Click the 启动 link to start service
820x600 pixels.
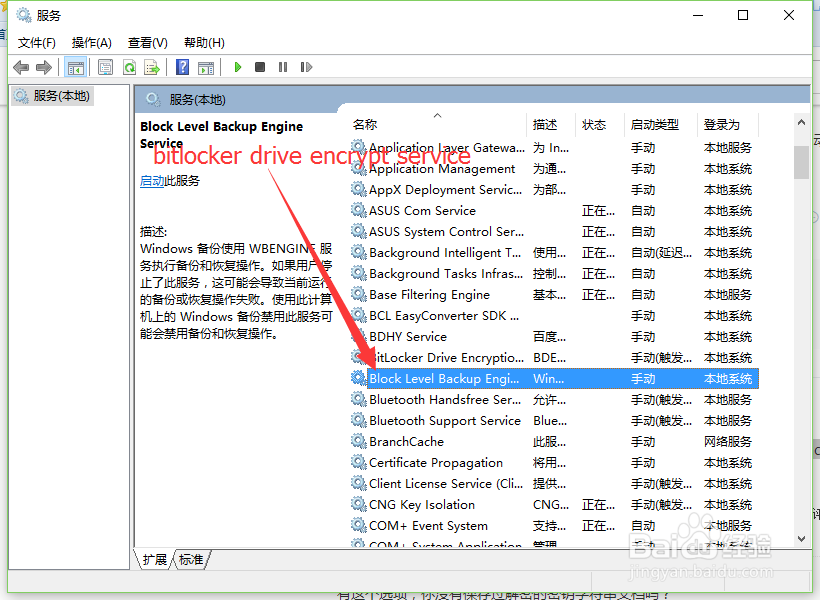152,181
